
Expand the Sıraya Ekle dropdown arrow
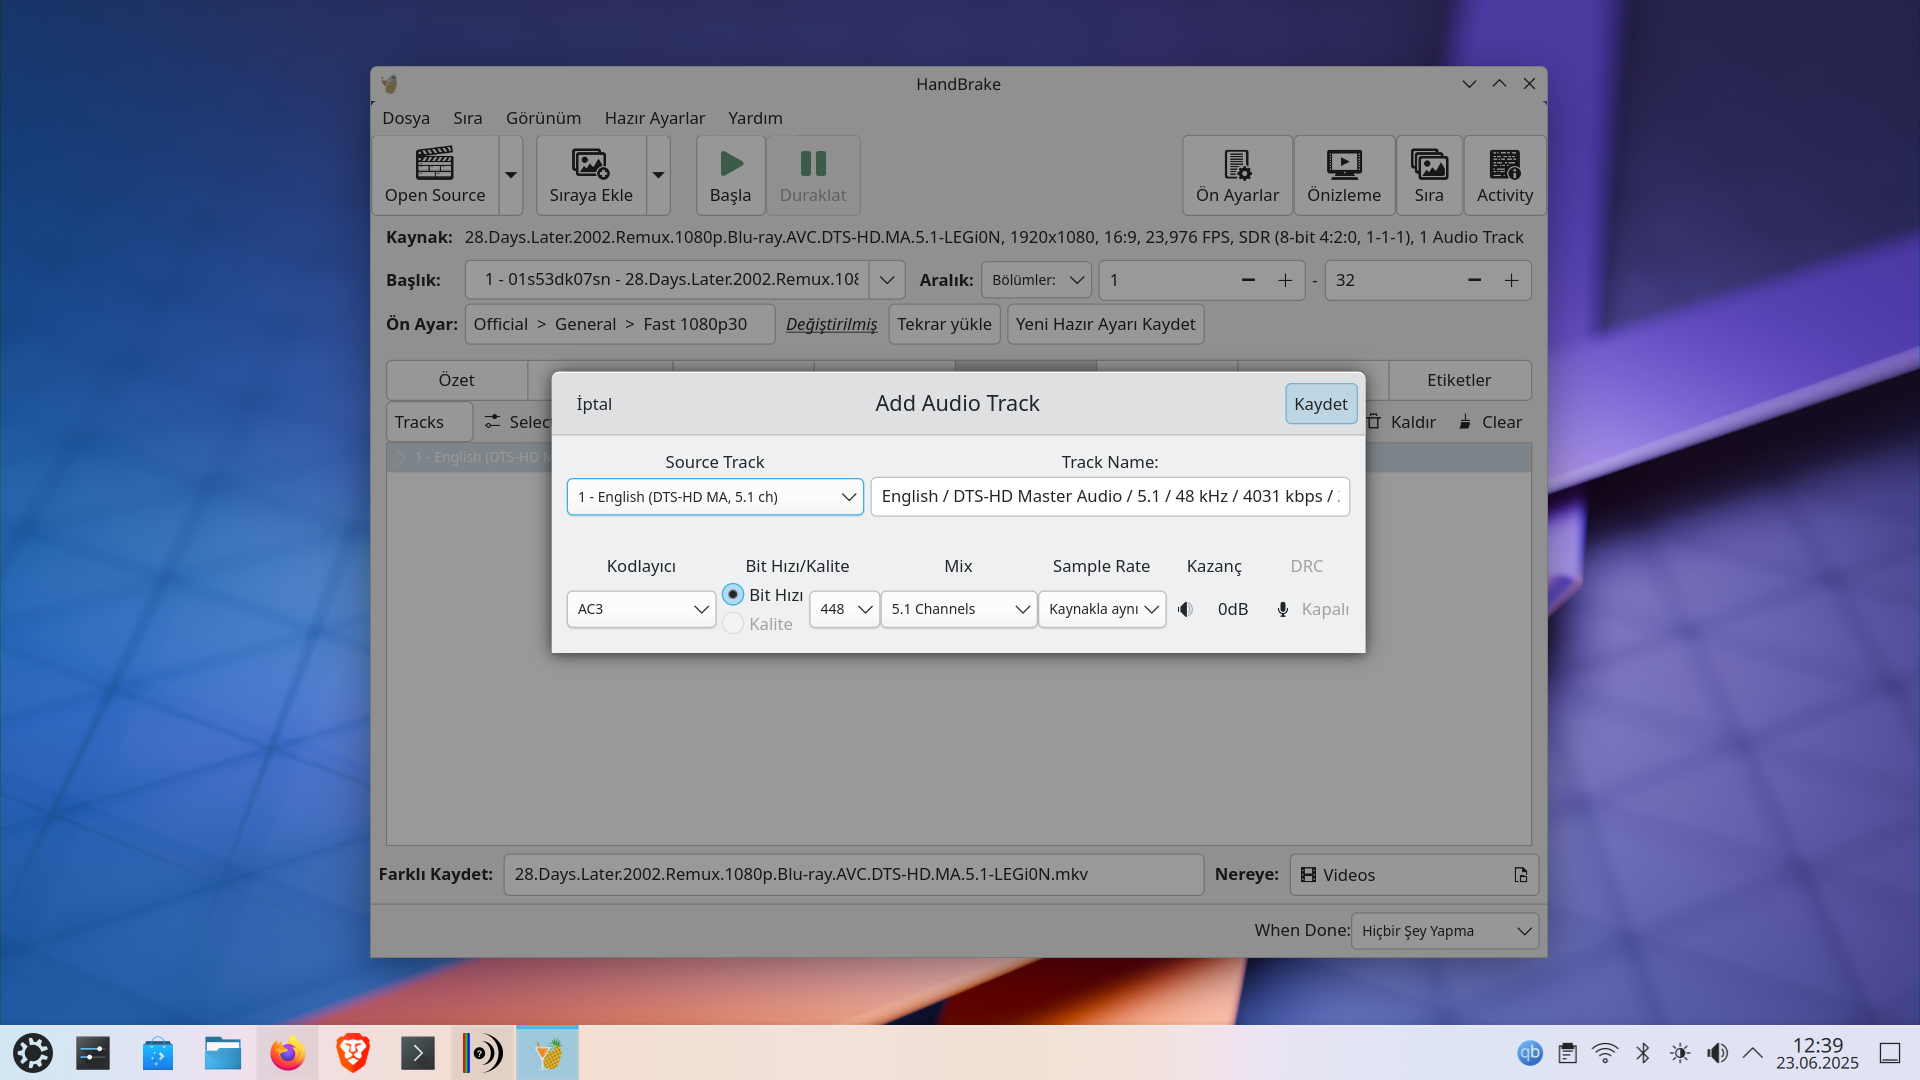click(658, 175)
